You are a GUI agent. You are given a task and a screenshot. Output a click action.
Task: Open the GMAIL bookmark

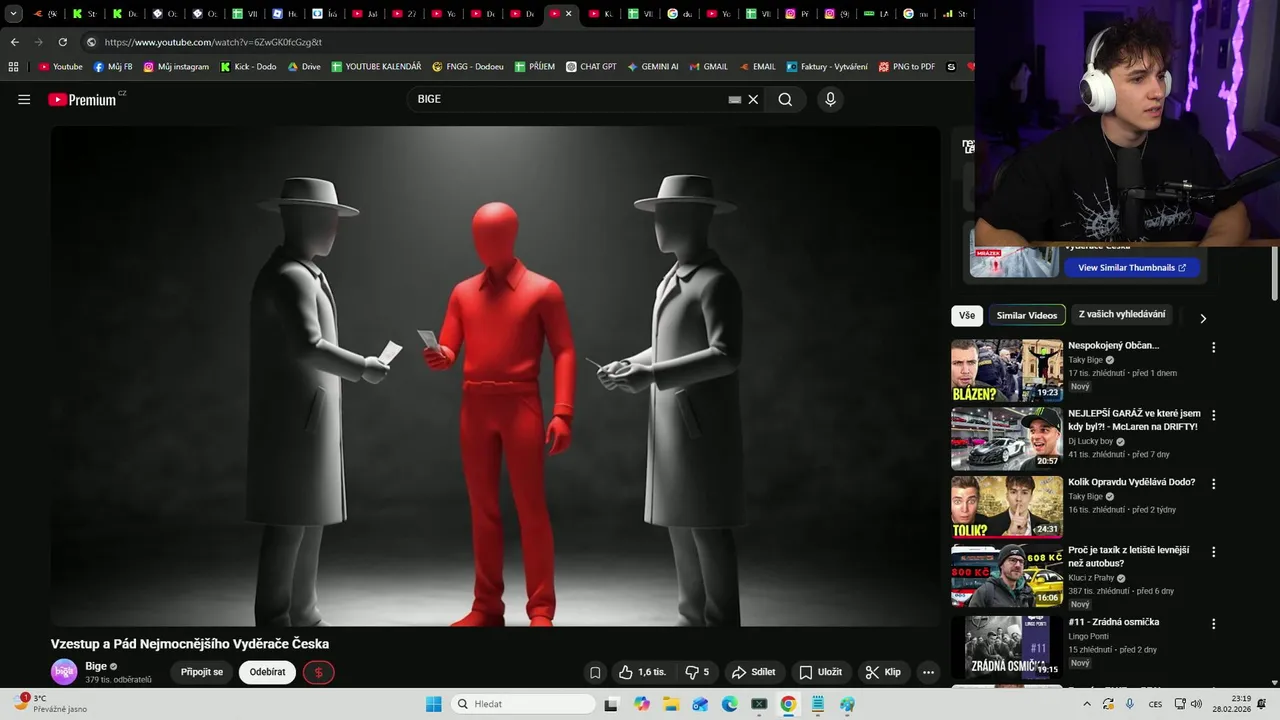click(708, 67)
